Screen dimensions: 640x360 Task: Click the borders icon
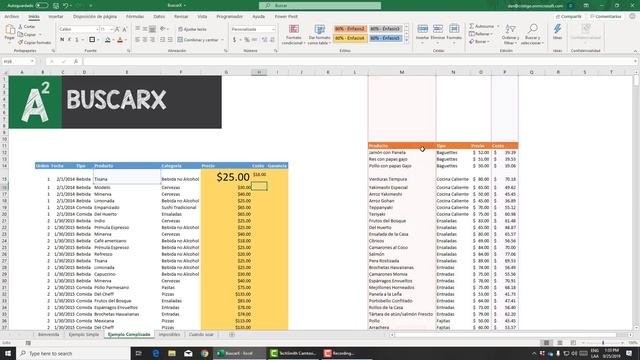[92, 40]
